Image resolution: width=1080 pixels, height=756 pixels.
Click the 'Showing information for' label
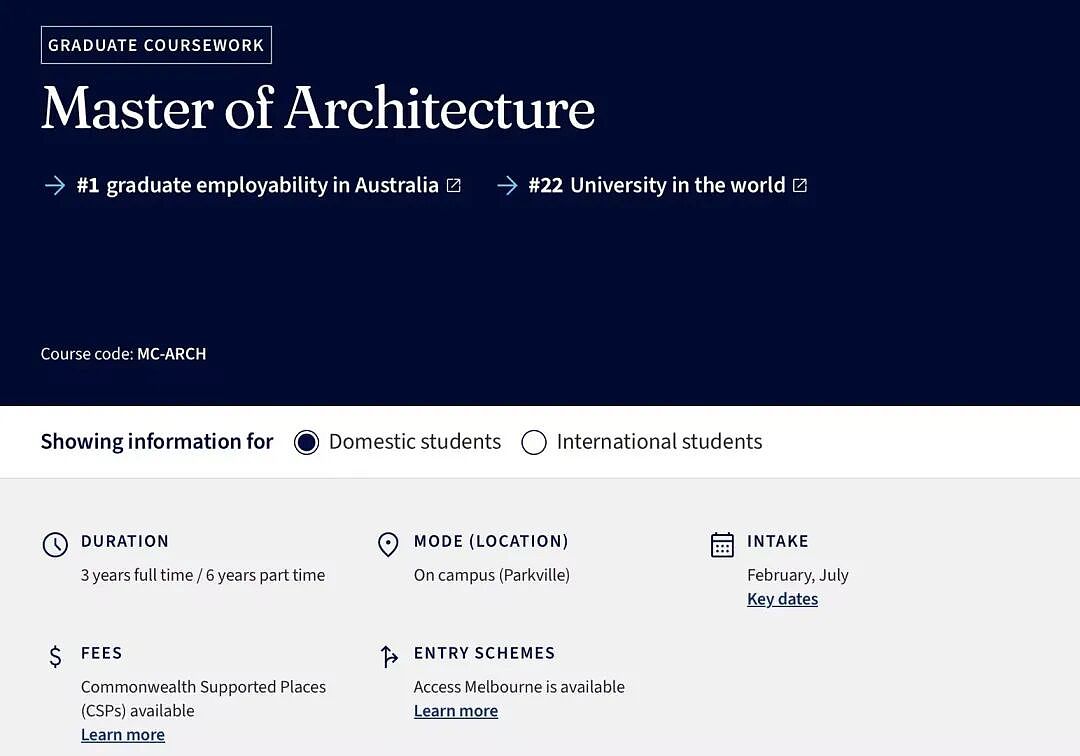pyautogui.click(x=157, y=441)
